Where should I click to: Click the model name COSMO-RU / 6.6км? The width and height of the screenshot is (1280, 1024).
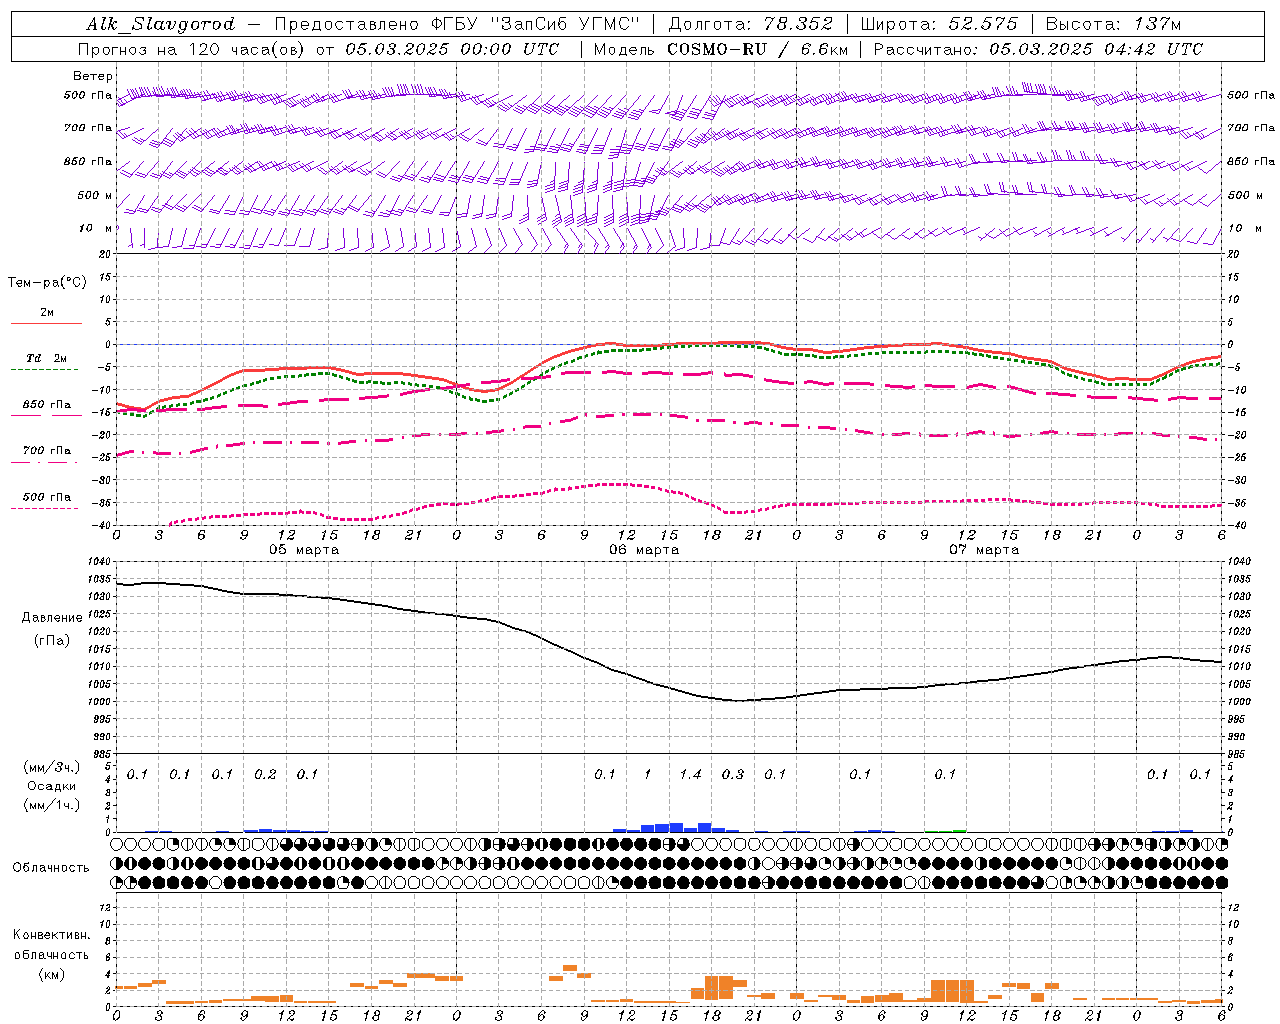click(x=757, y=49)
